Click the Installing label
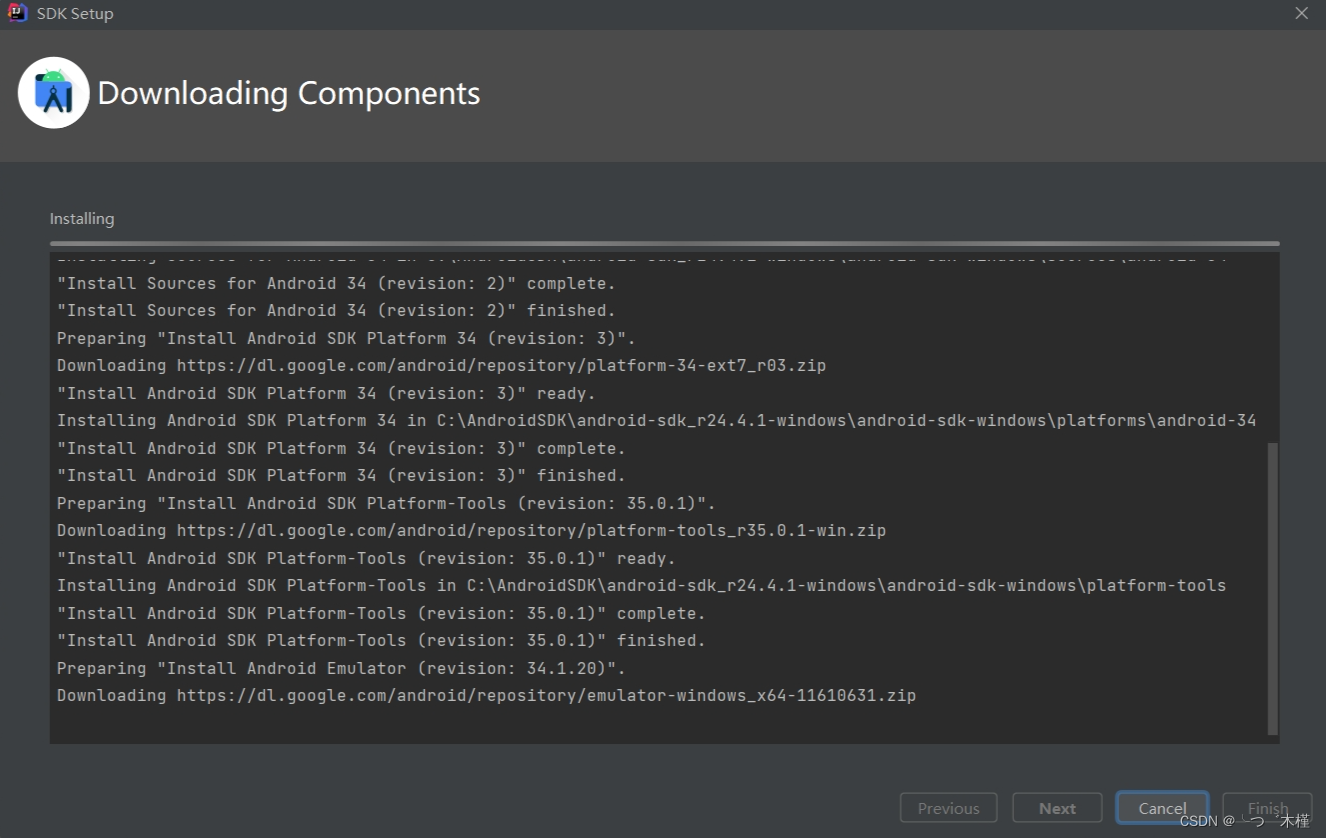The image size is (1326, 838). pyautogui.click(x=81, y=218)
